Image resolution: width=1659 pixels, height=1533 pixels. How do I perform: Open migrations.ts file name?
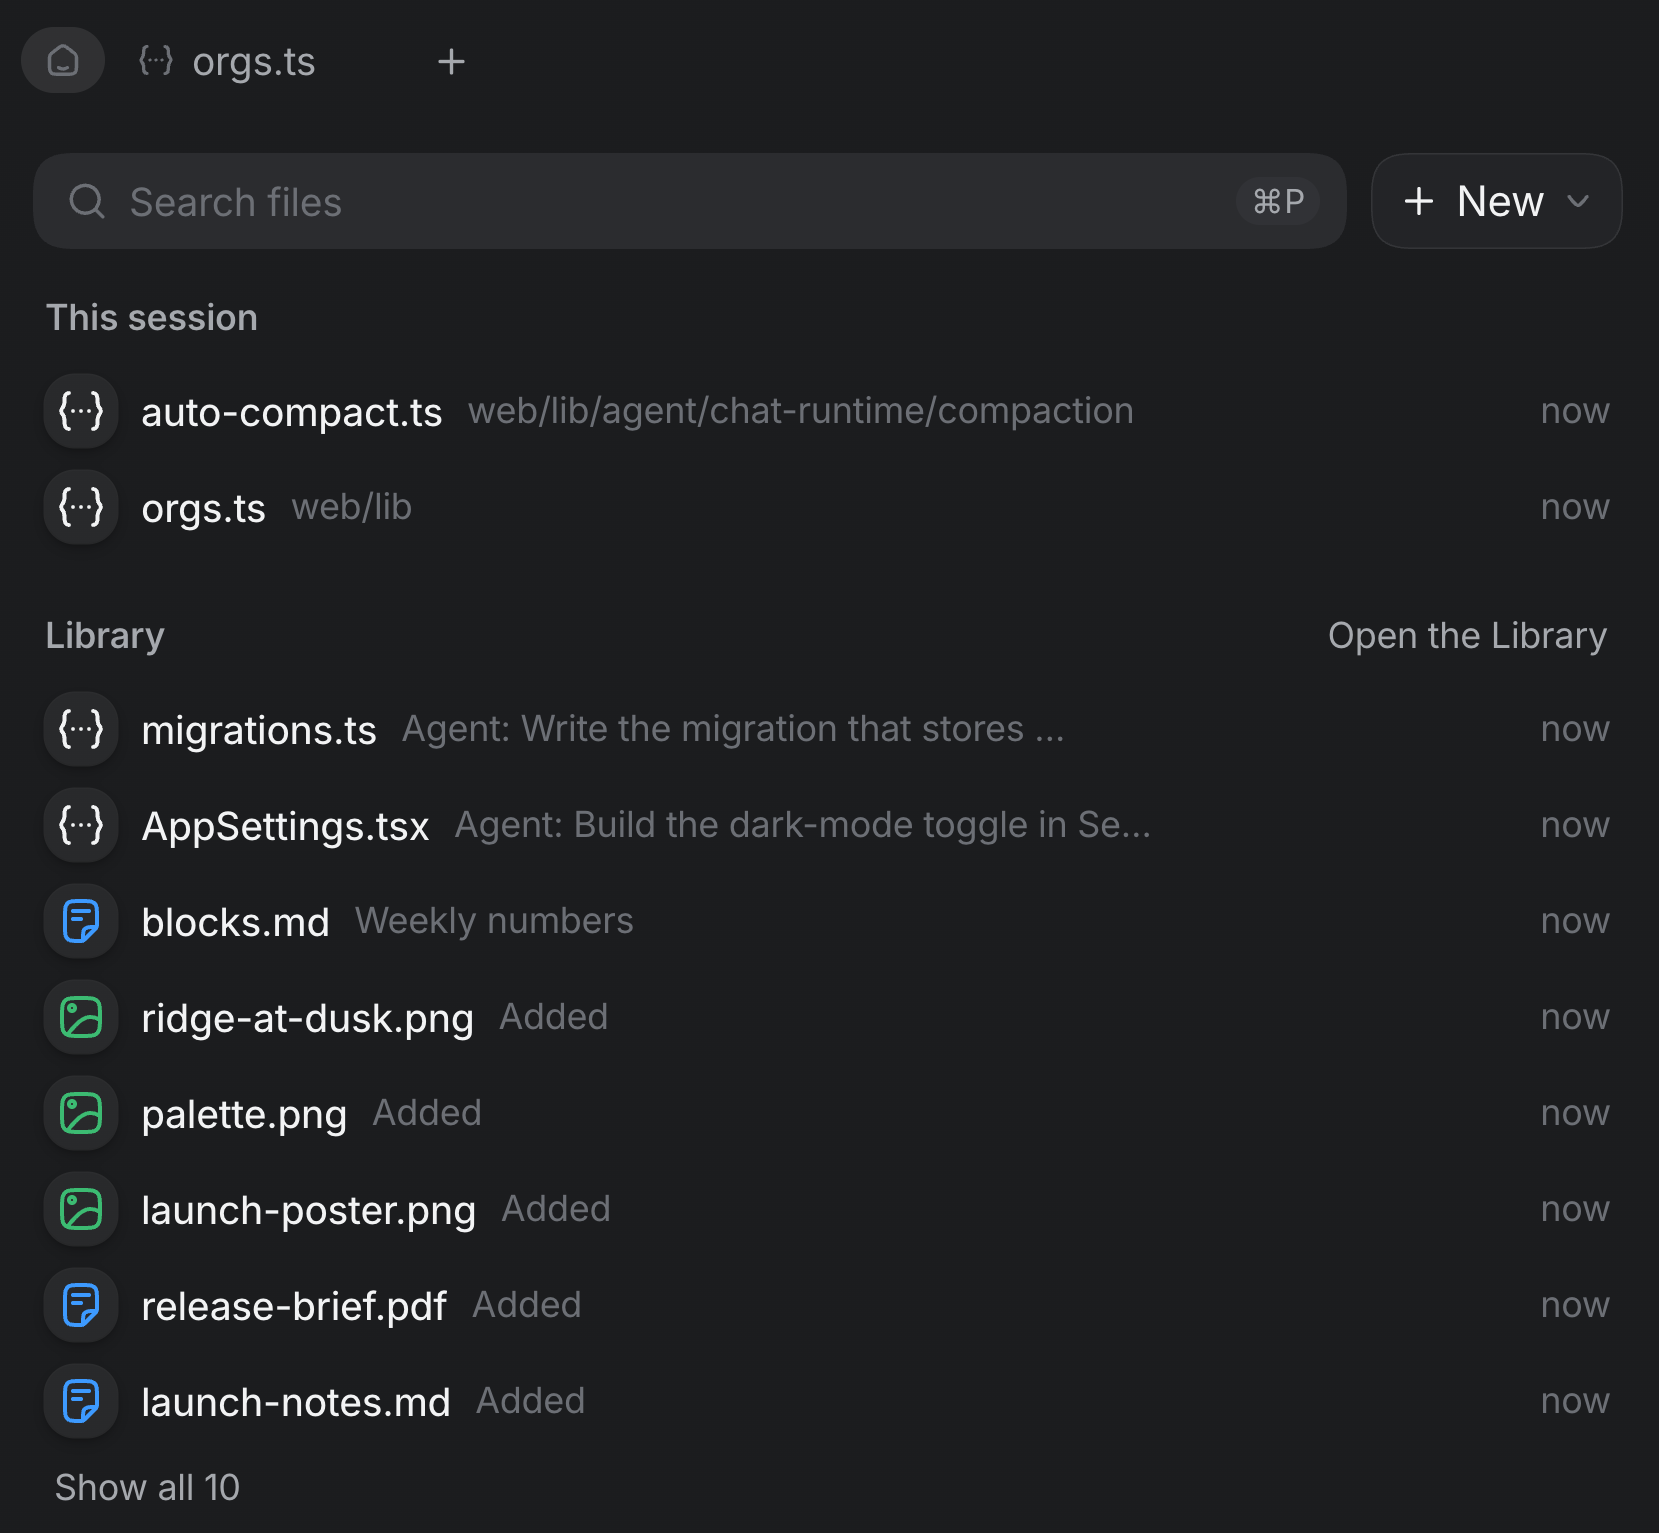point(259,730)
